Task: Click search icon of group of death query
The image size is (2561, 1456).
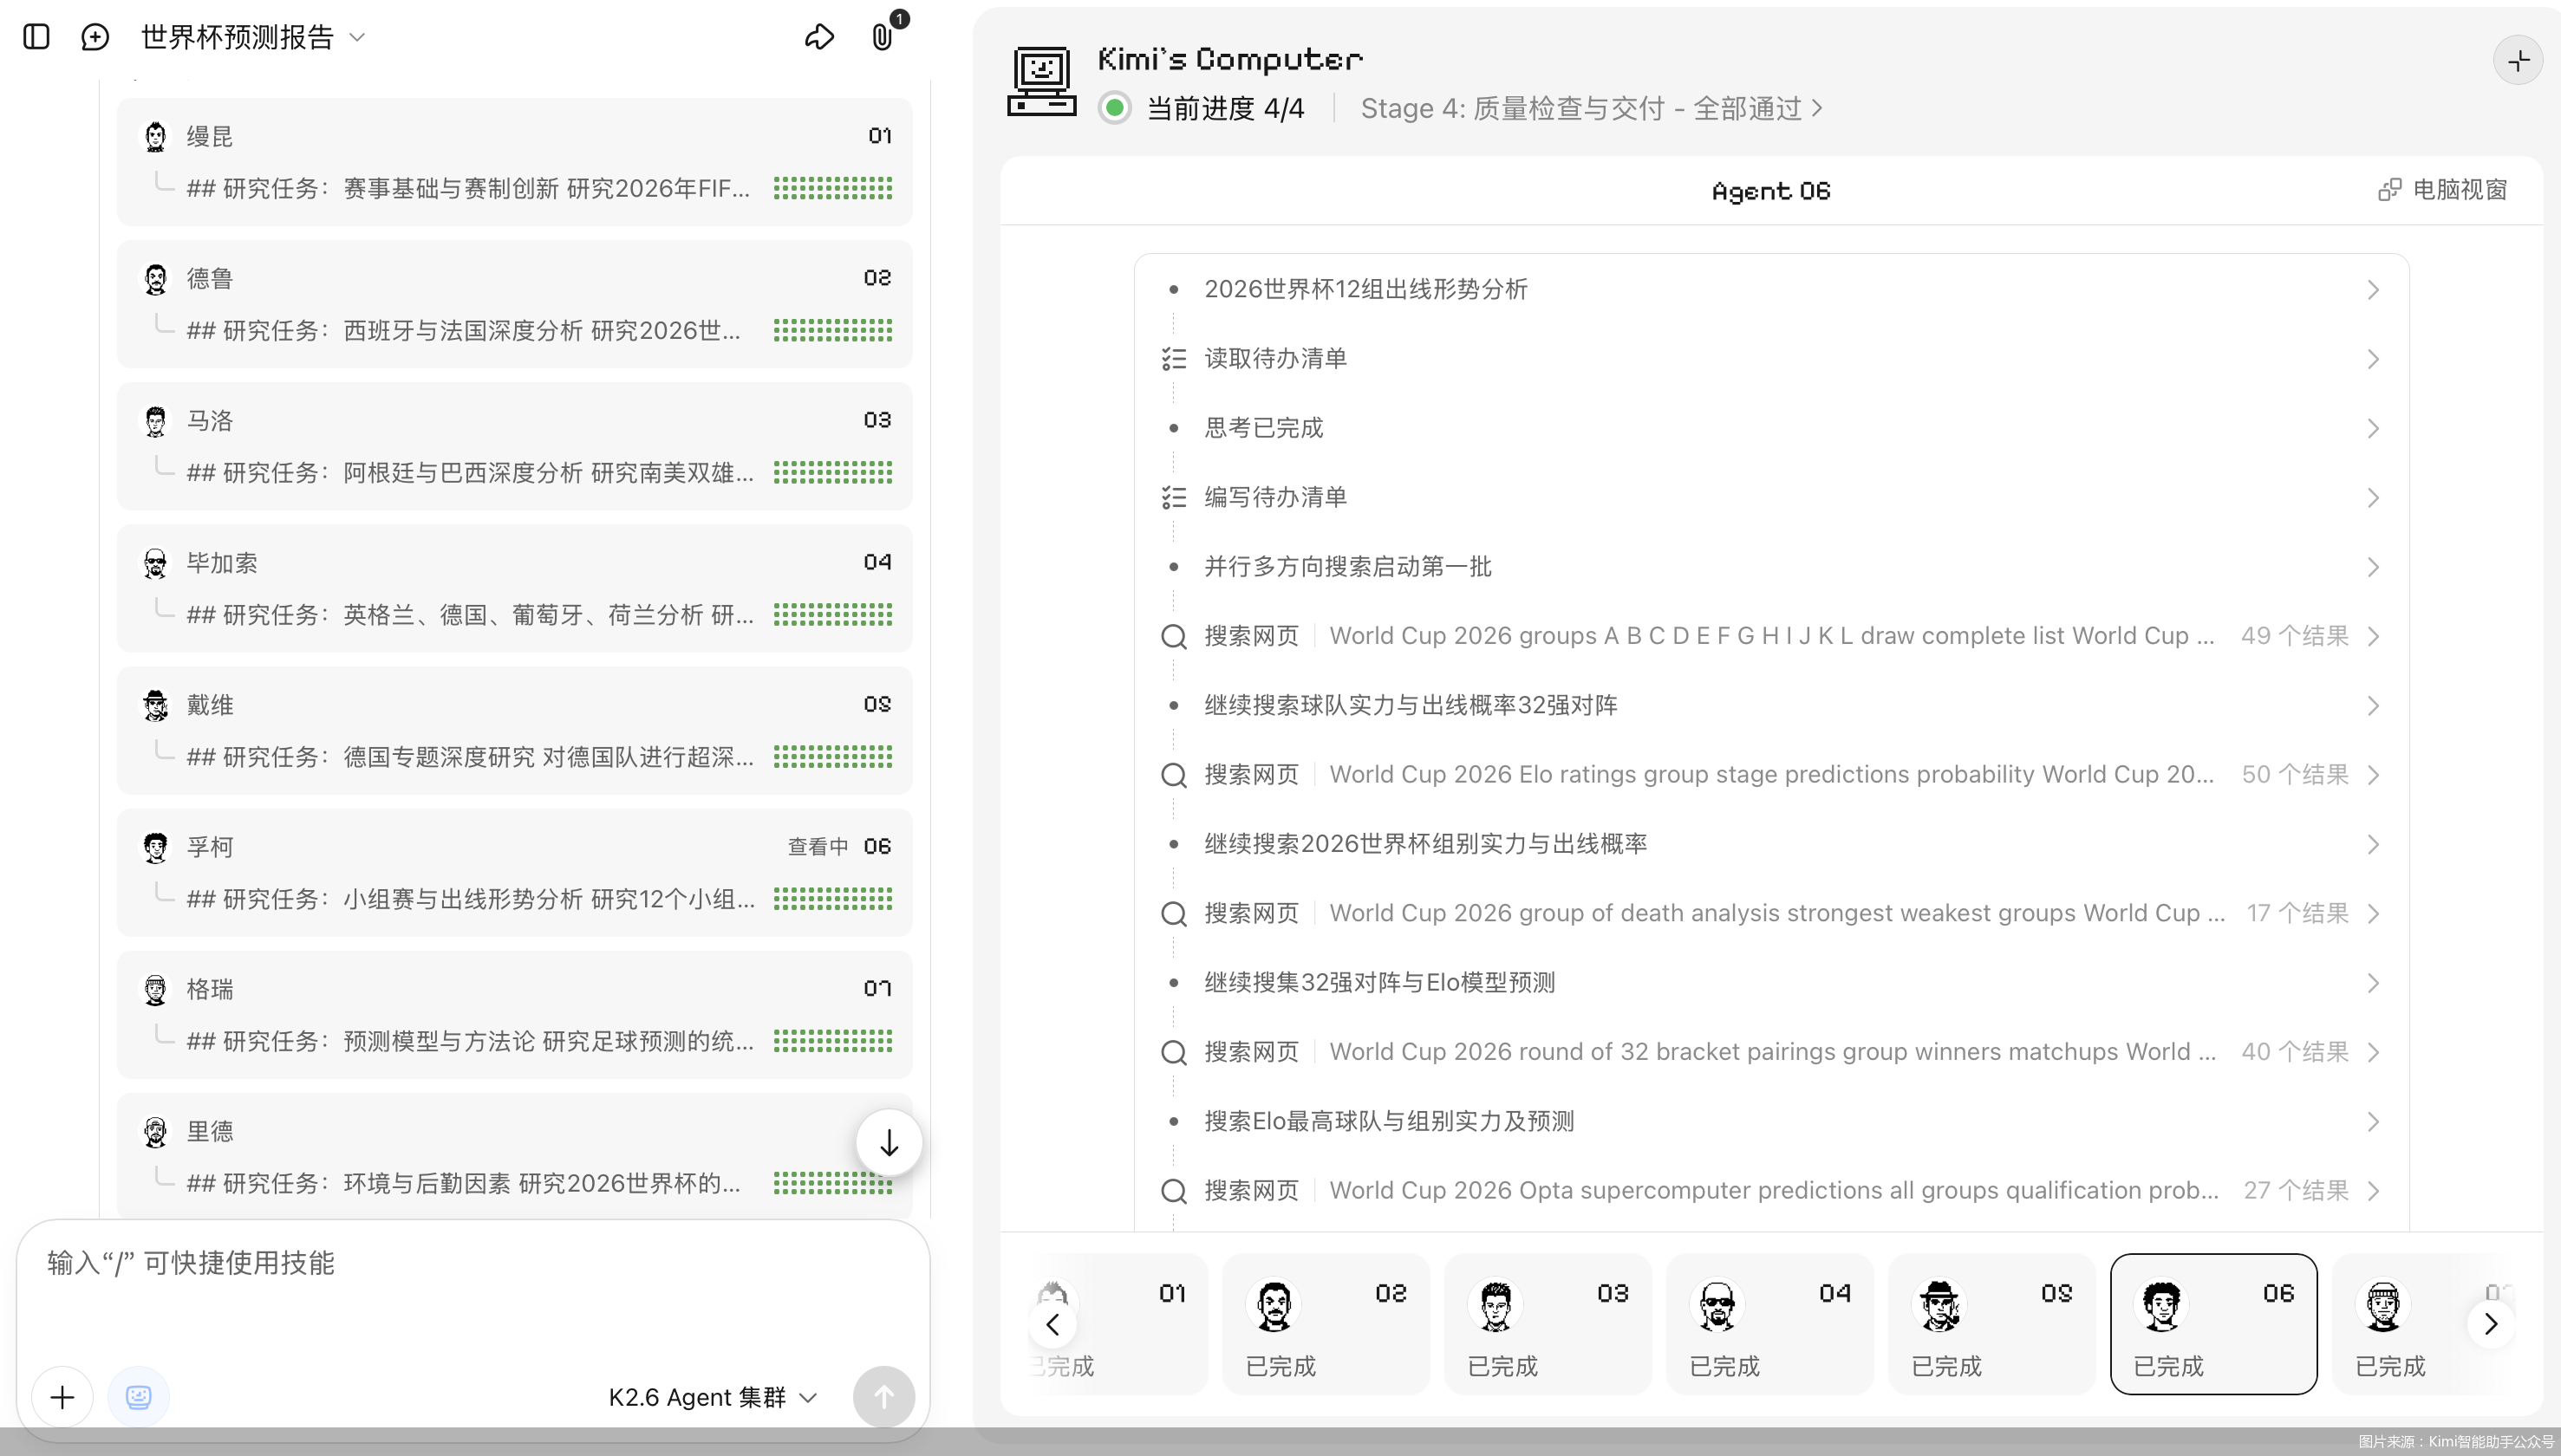Action: (x=1174, y=914)
